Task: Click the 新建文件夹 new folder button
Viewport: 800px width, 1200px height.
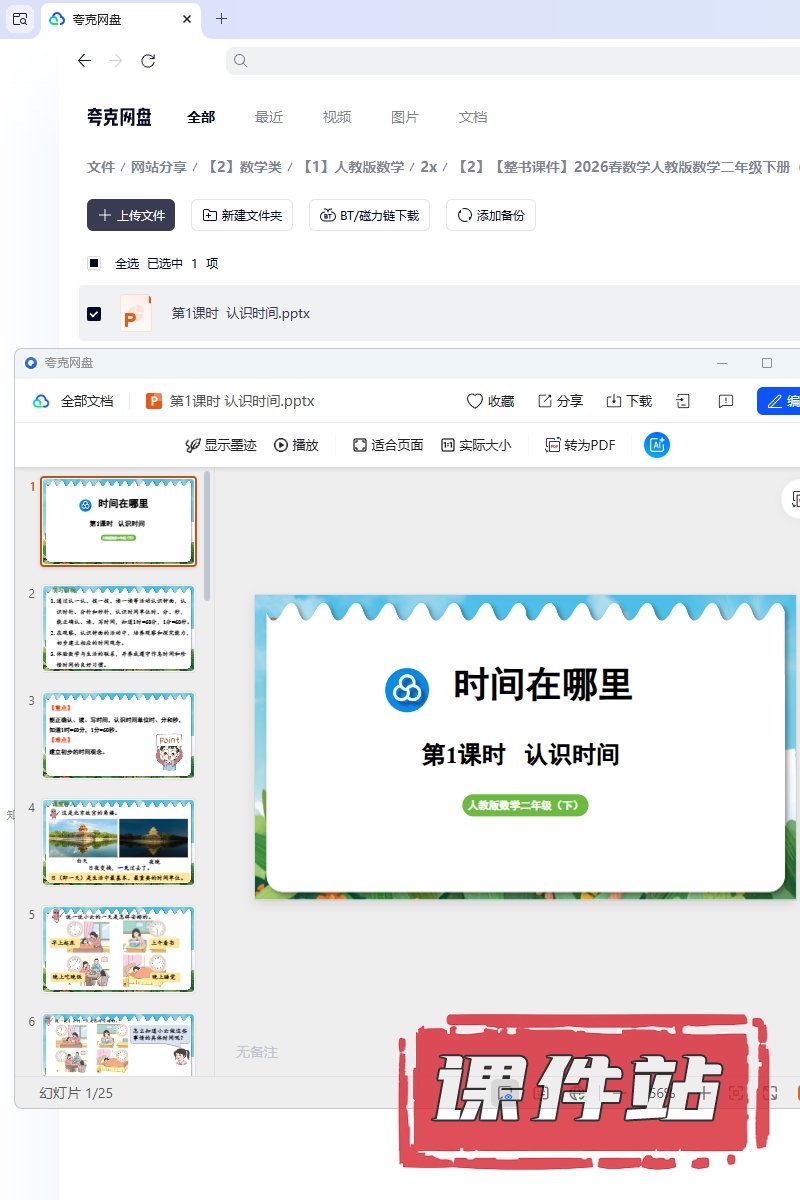Action: point(242,215)
